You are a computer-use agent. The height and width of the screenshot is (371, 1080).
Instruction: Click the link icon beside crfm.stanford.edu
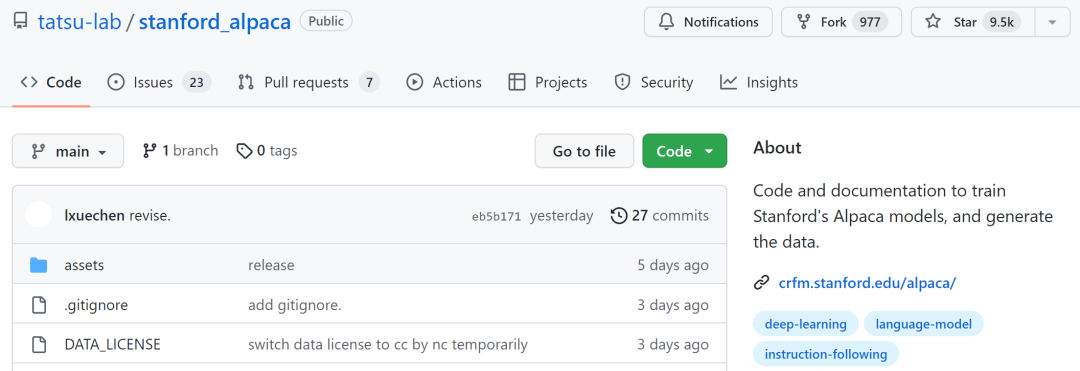[761, 282]
